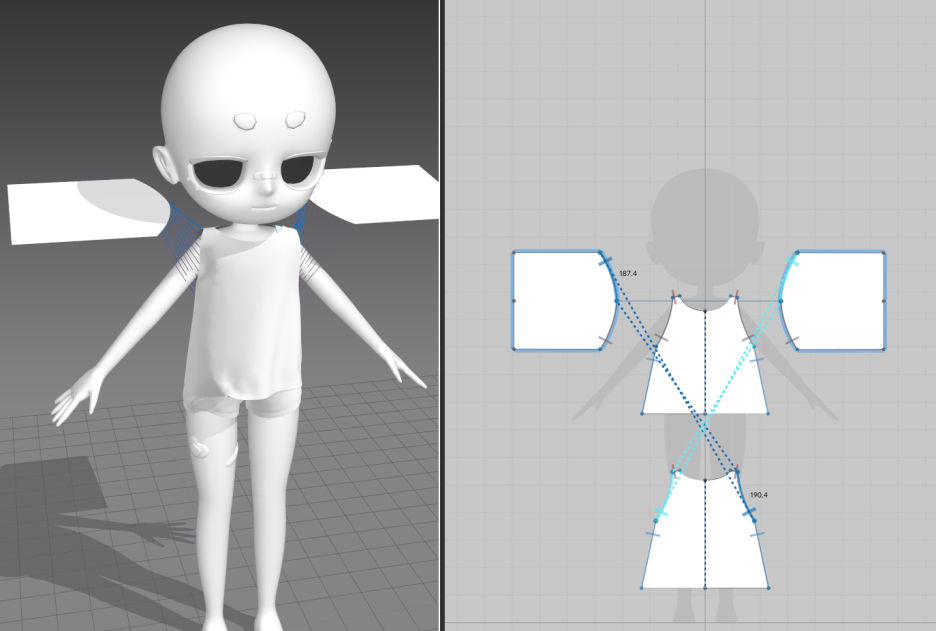Pick the left floating sleeve panel in 3D view
The image size is (936, 631).
[84, 212]
